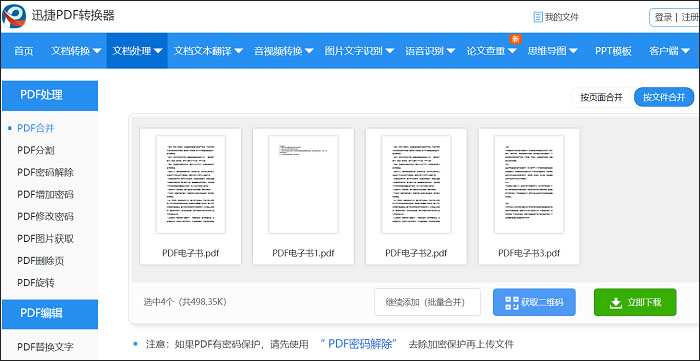The image size is (700, 361).
Task: Expand the 语音识别 dropdown arrow
Action: tap(450, 51)
